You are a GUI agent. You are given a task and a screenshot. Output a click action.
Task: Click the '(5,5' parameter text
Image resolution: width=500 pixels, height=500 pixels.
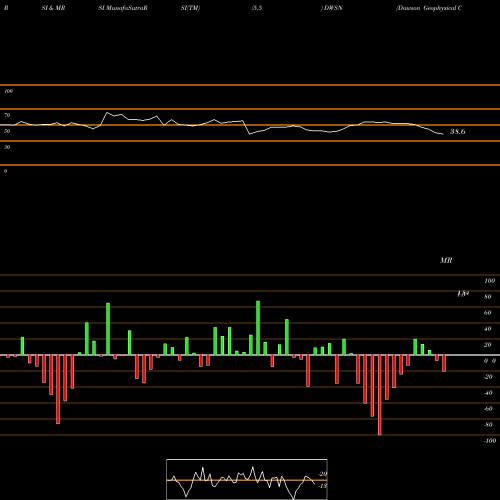point(257,8)
